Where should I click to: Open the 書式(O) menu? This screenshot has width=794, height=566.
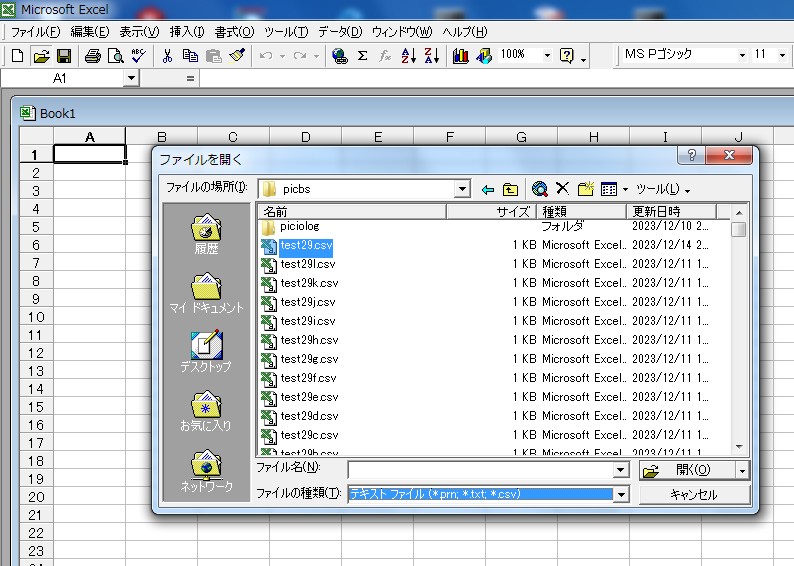point(234,32)
